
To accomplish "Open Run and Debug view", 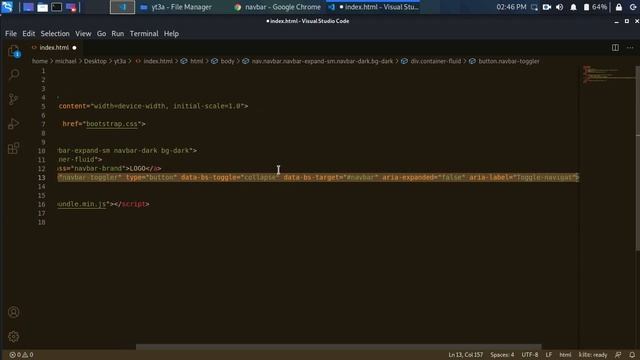I will click(13, 124).
